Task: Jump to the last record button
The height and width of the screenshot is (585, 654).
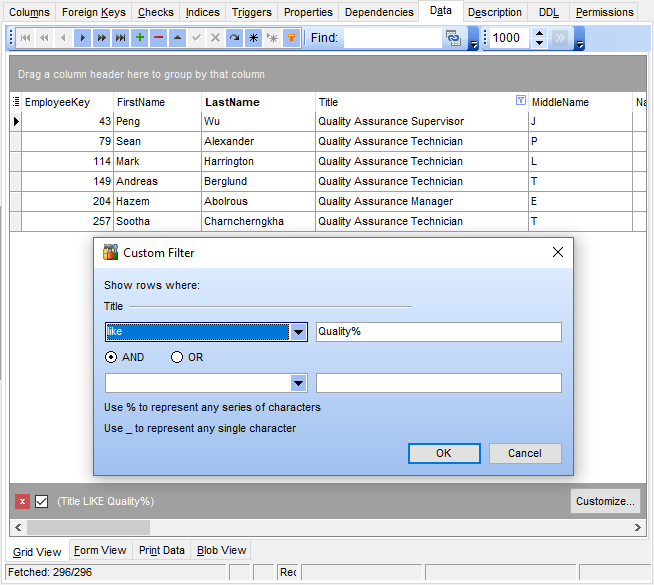Action: [x=121, y=38]
